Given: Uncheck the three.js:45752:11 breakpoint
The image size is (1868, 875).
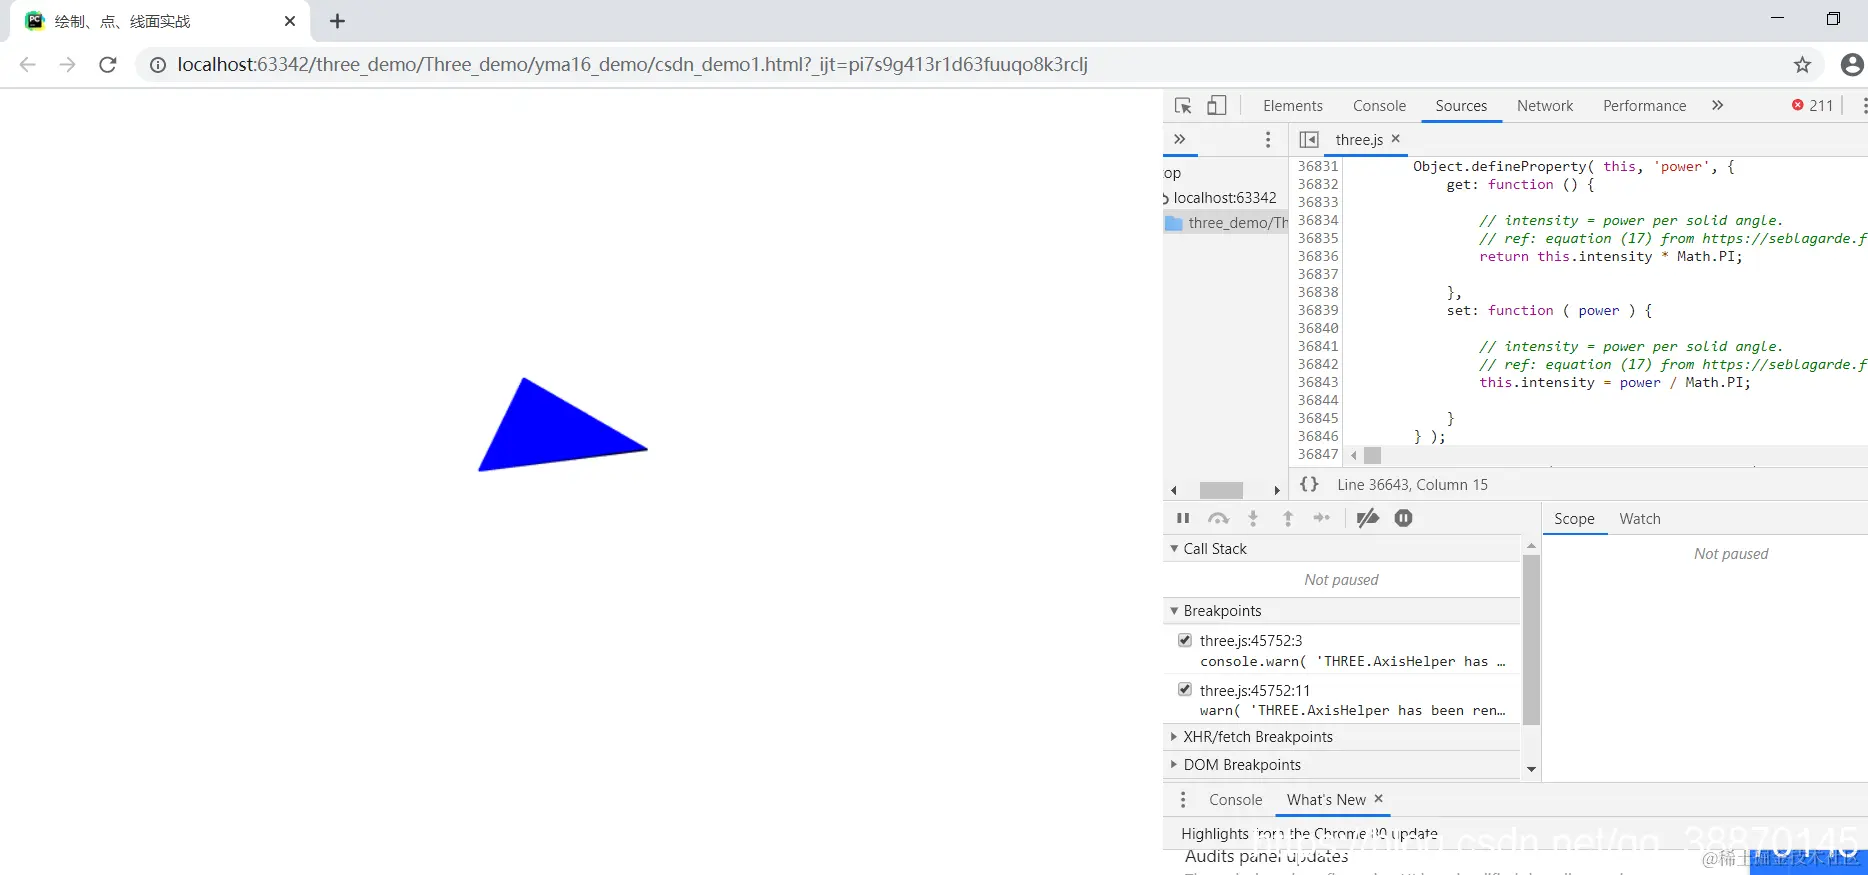Looking at the screenshot, I should 1185,689.
